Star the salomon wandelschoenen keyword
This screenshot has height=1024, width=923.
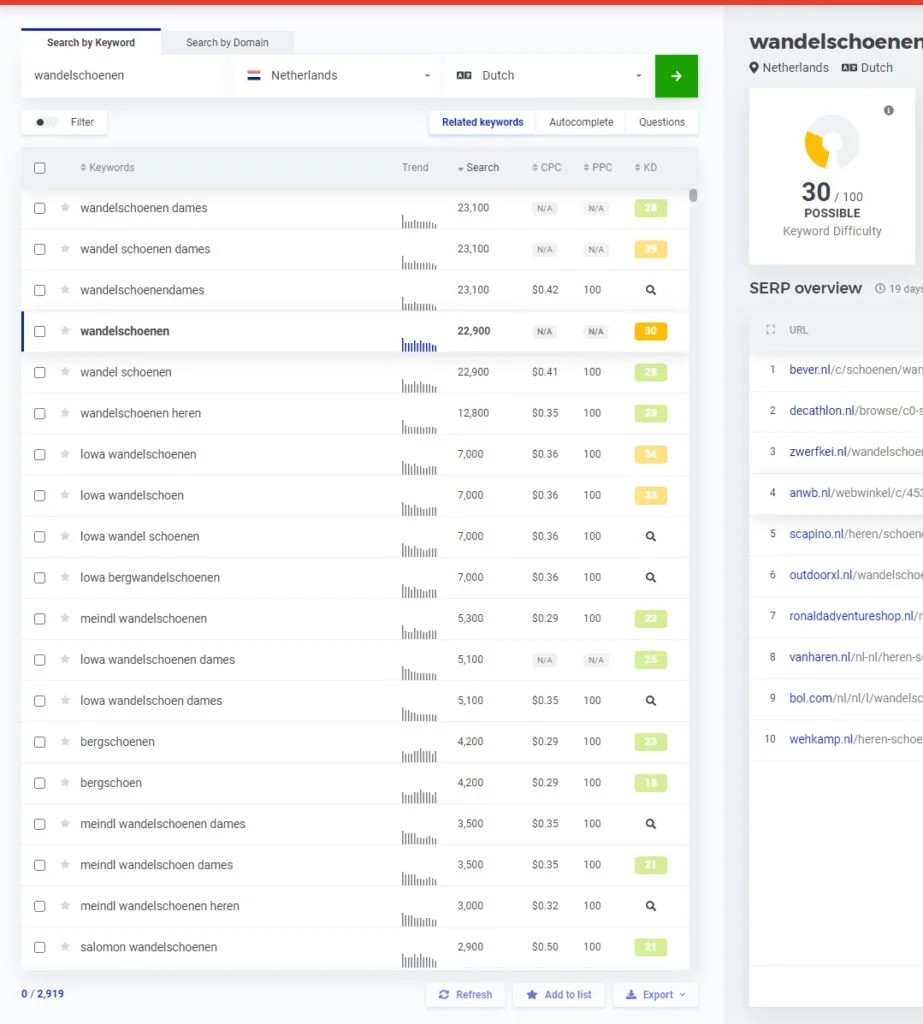(x=65, y=947)
